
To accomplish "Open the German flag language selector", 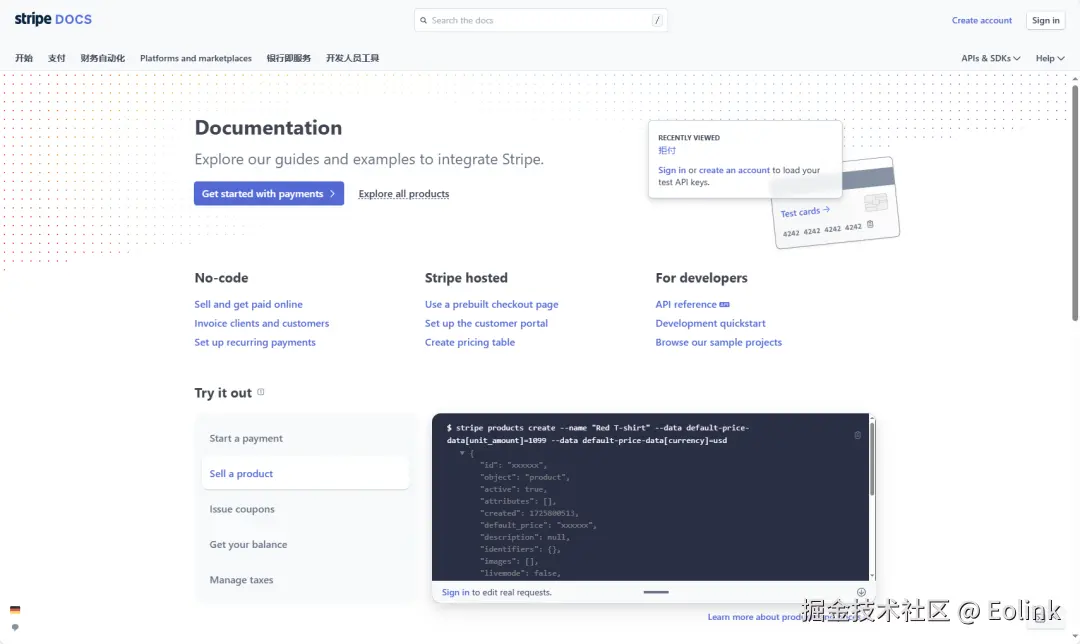I will [x=15, y=610].
